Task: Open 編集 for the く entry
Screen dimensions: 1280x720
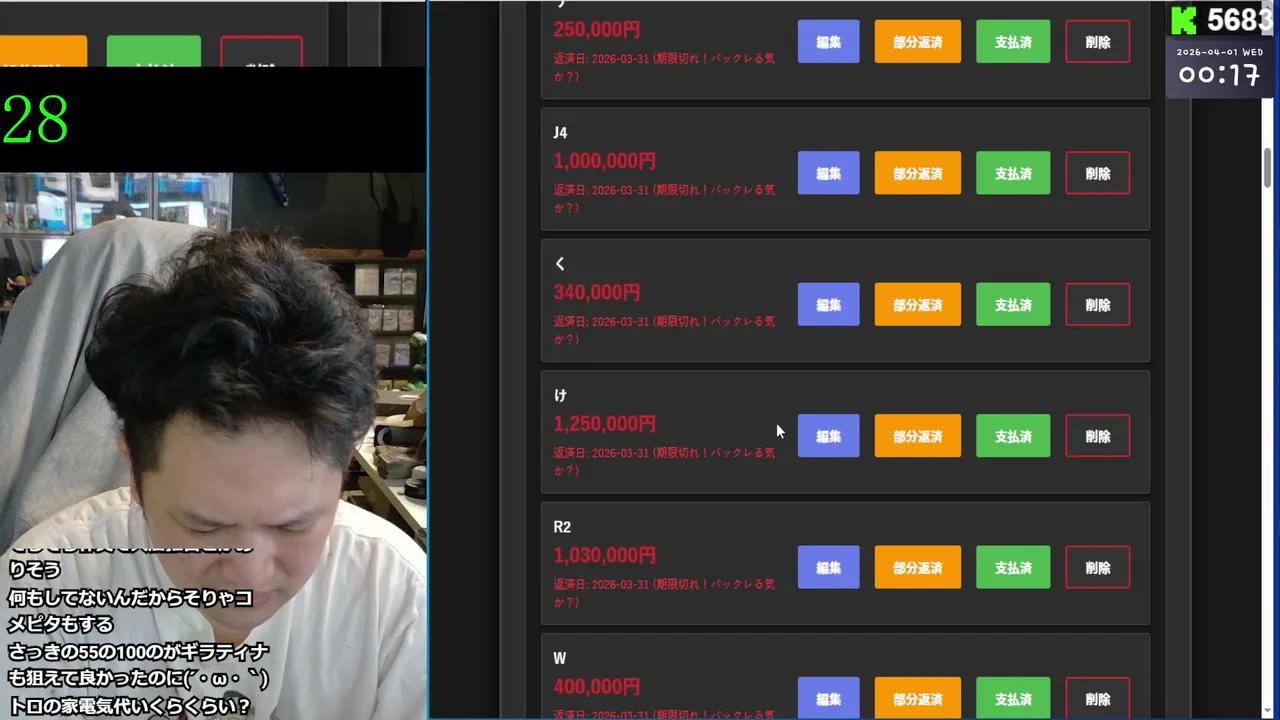Action: point(828,305)
